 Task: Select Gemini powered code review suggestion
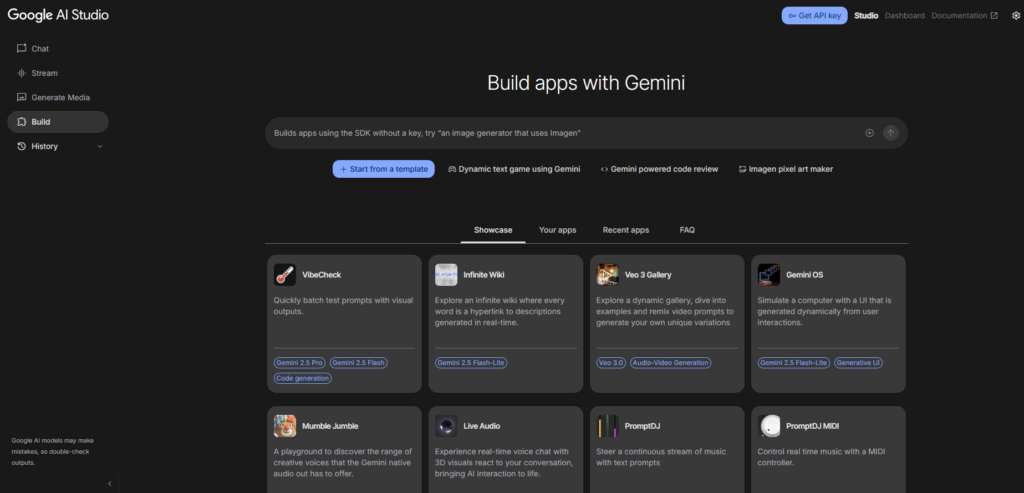point(659,169)
